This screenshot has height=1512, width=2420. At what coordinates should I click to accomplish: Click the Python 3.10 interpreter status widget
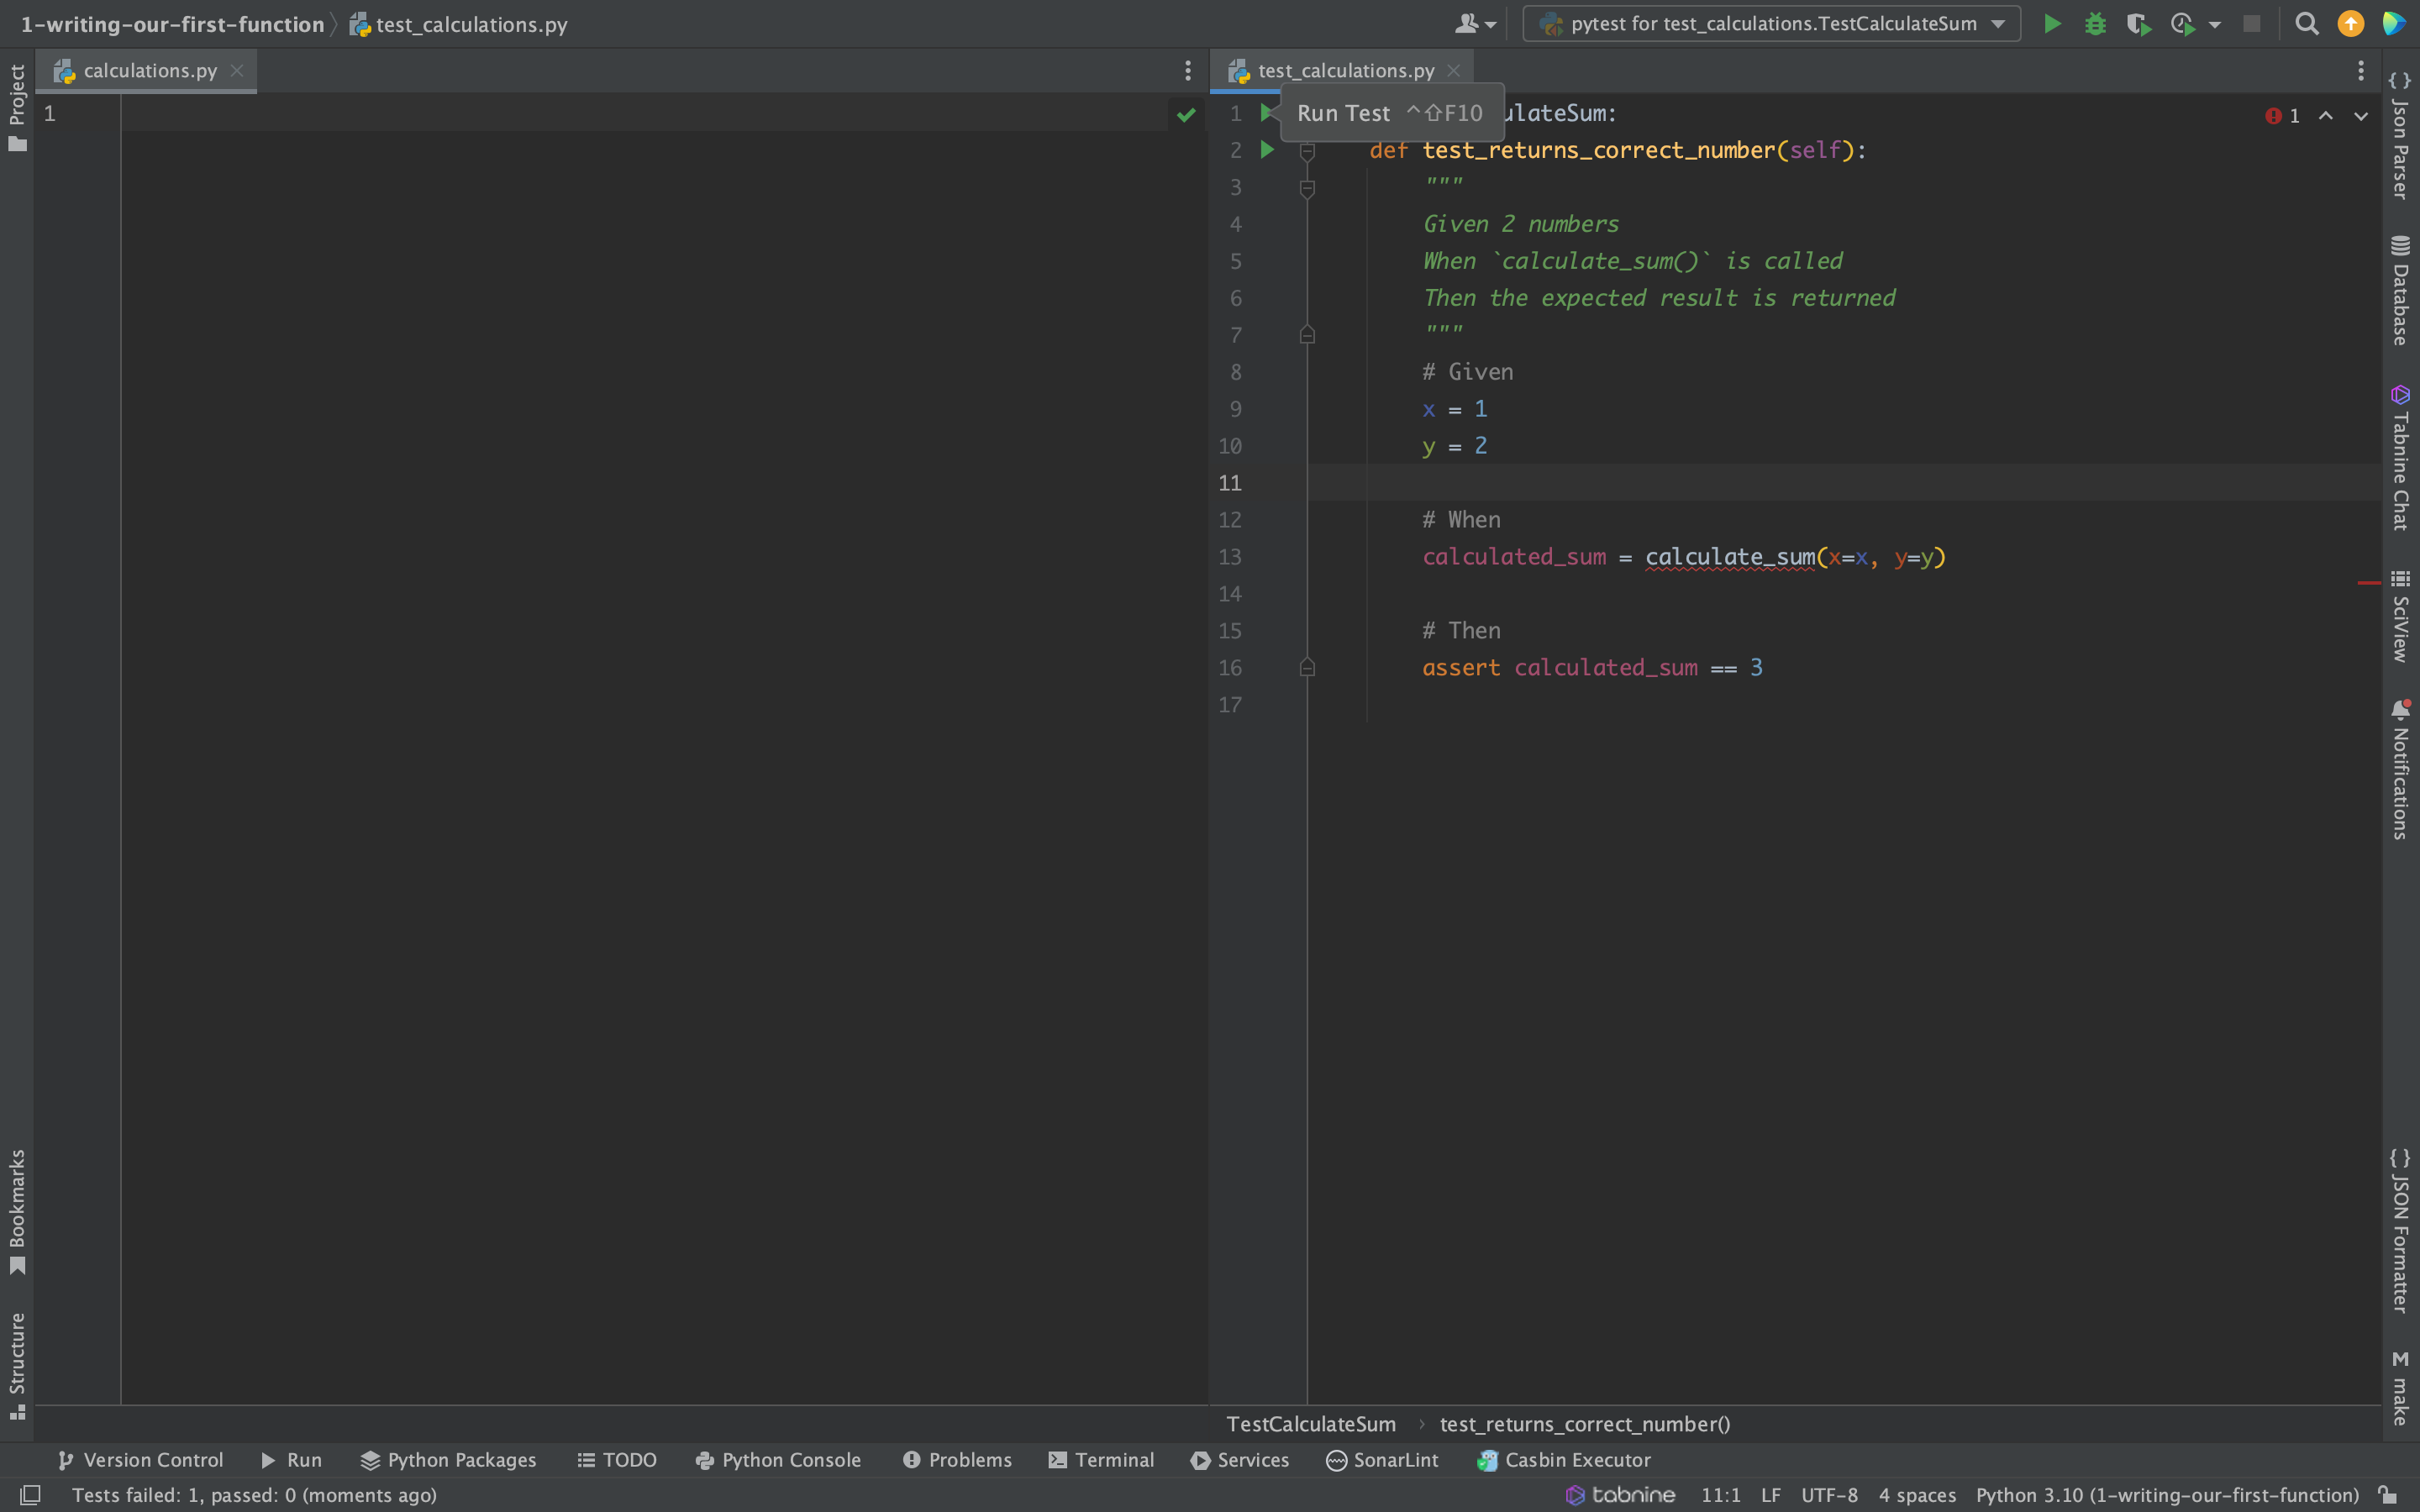click(2166, 1495)
